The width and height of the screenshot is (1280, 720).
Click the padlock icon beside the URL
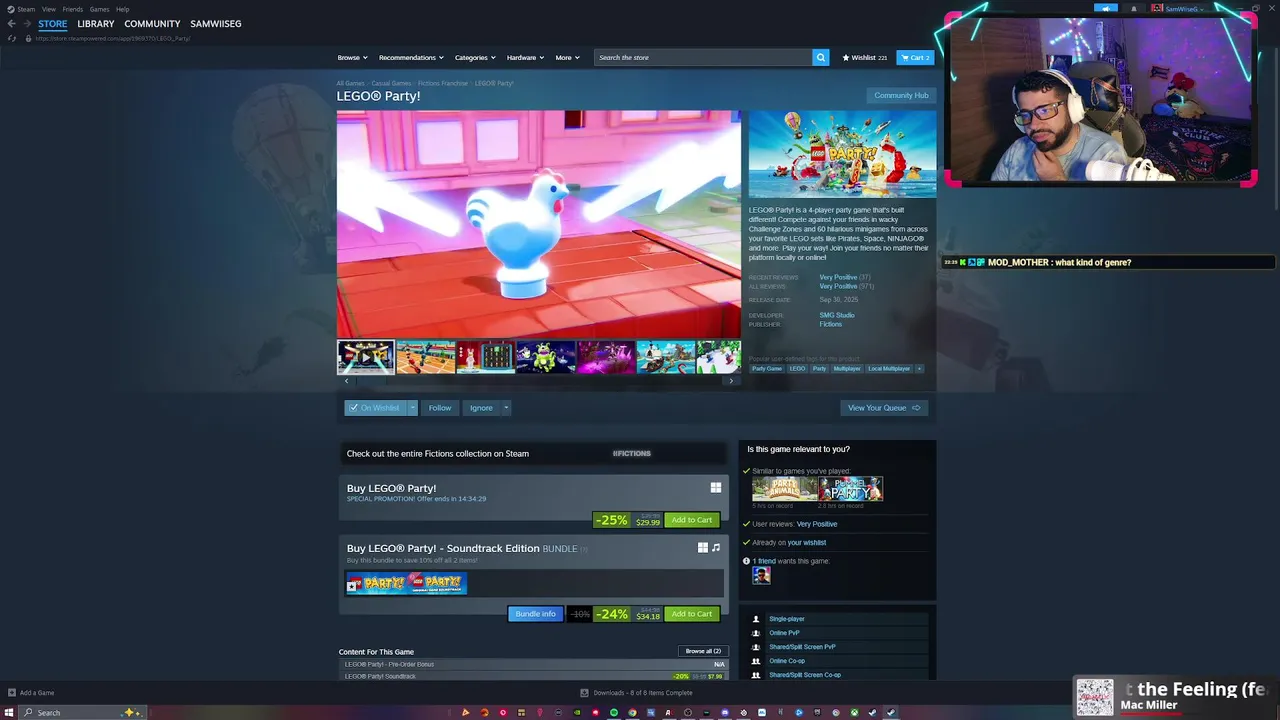[28, 38]
